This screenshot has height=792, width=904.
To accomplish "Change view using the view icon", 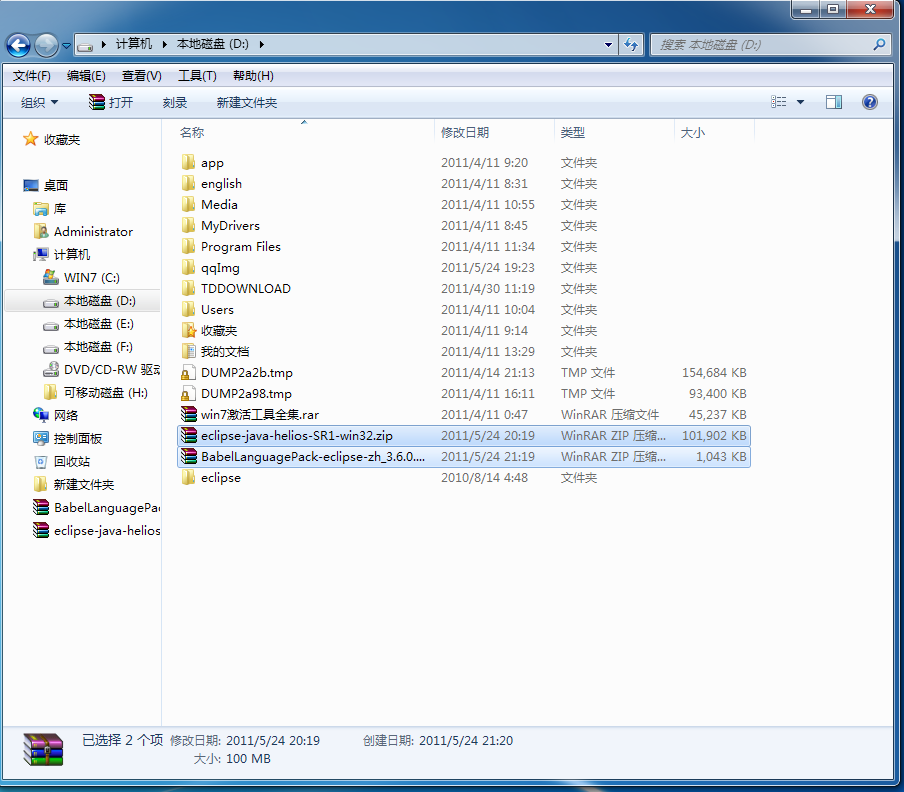I will coord(778,102).
